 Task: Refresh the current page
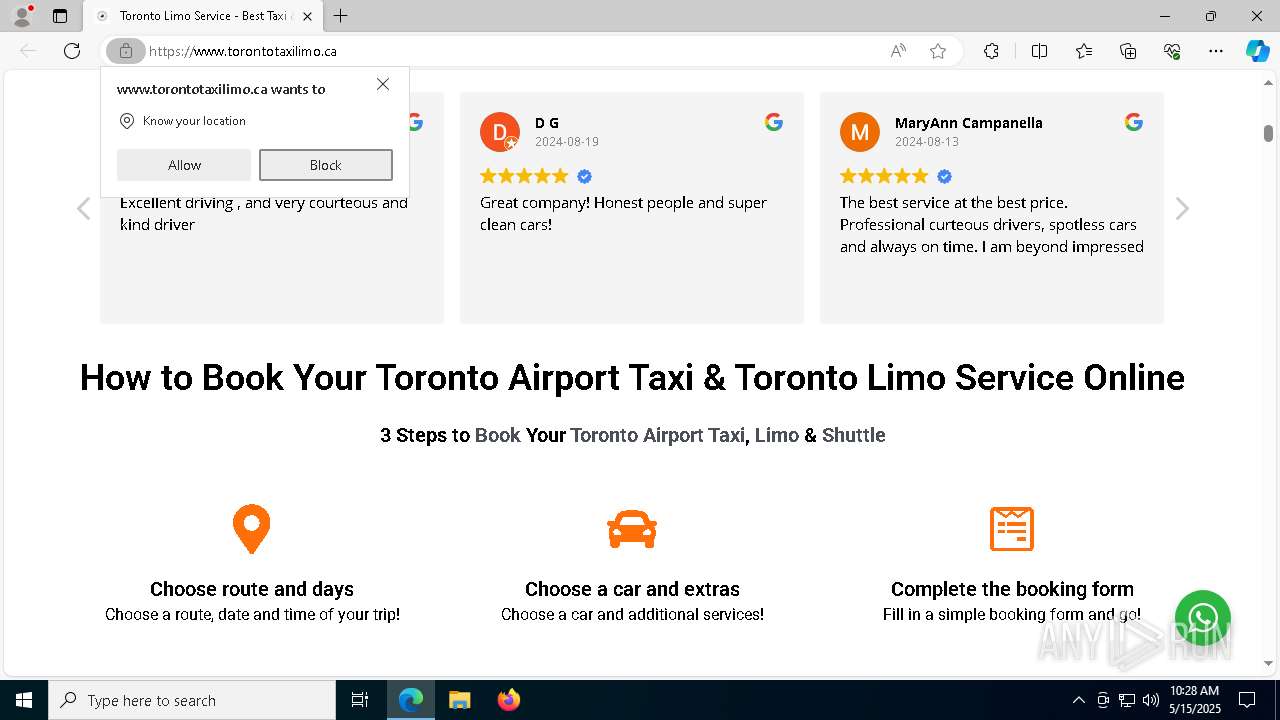click(x=72, y=51)
